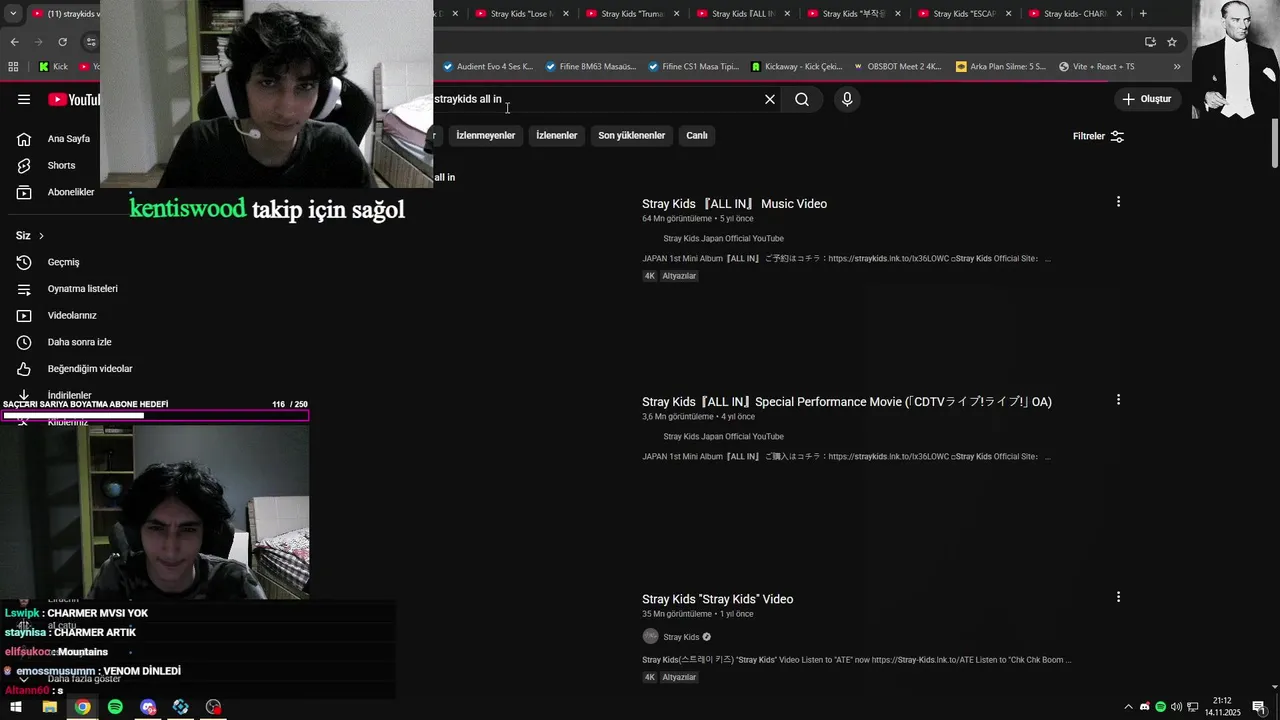Open Windows notification center
Viewport: 1280px width, 720px height.
coord(1259,707)
